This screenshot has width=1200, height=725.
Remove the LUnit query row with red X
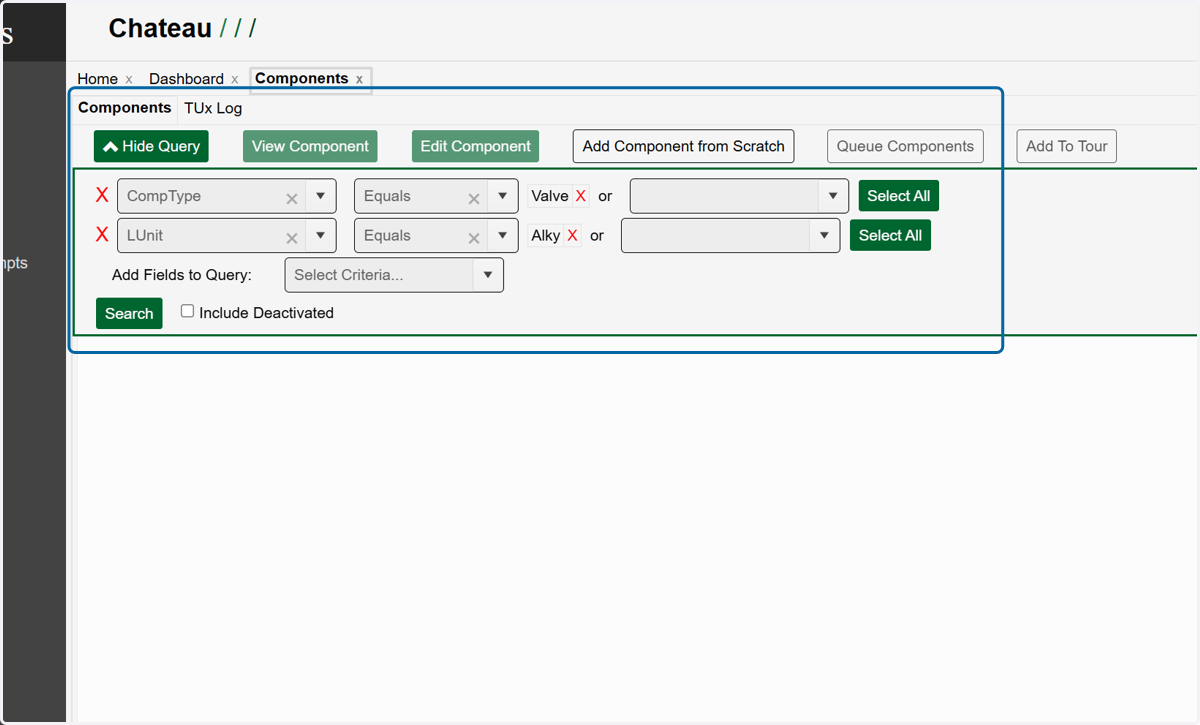[102, 235]
